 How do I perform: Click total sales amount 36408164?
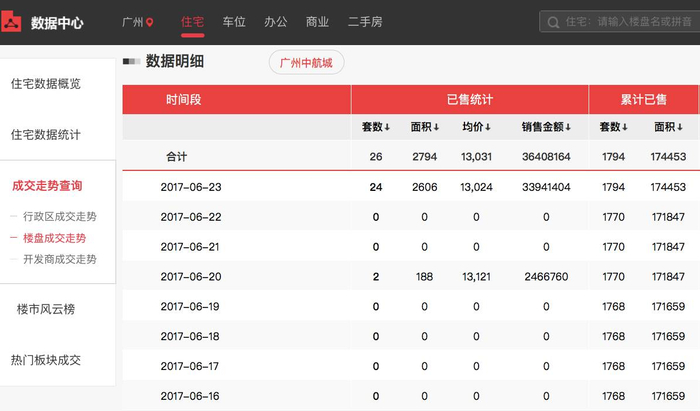click(546, 157)
